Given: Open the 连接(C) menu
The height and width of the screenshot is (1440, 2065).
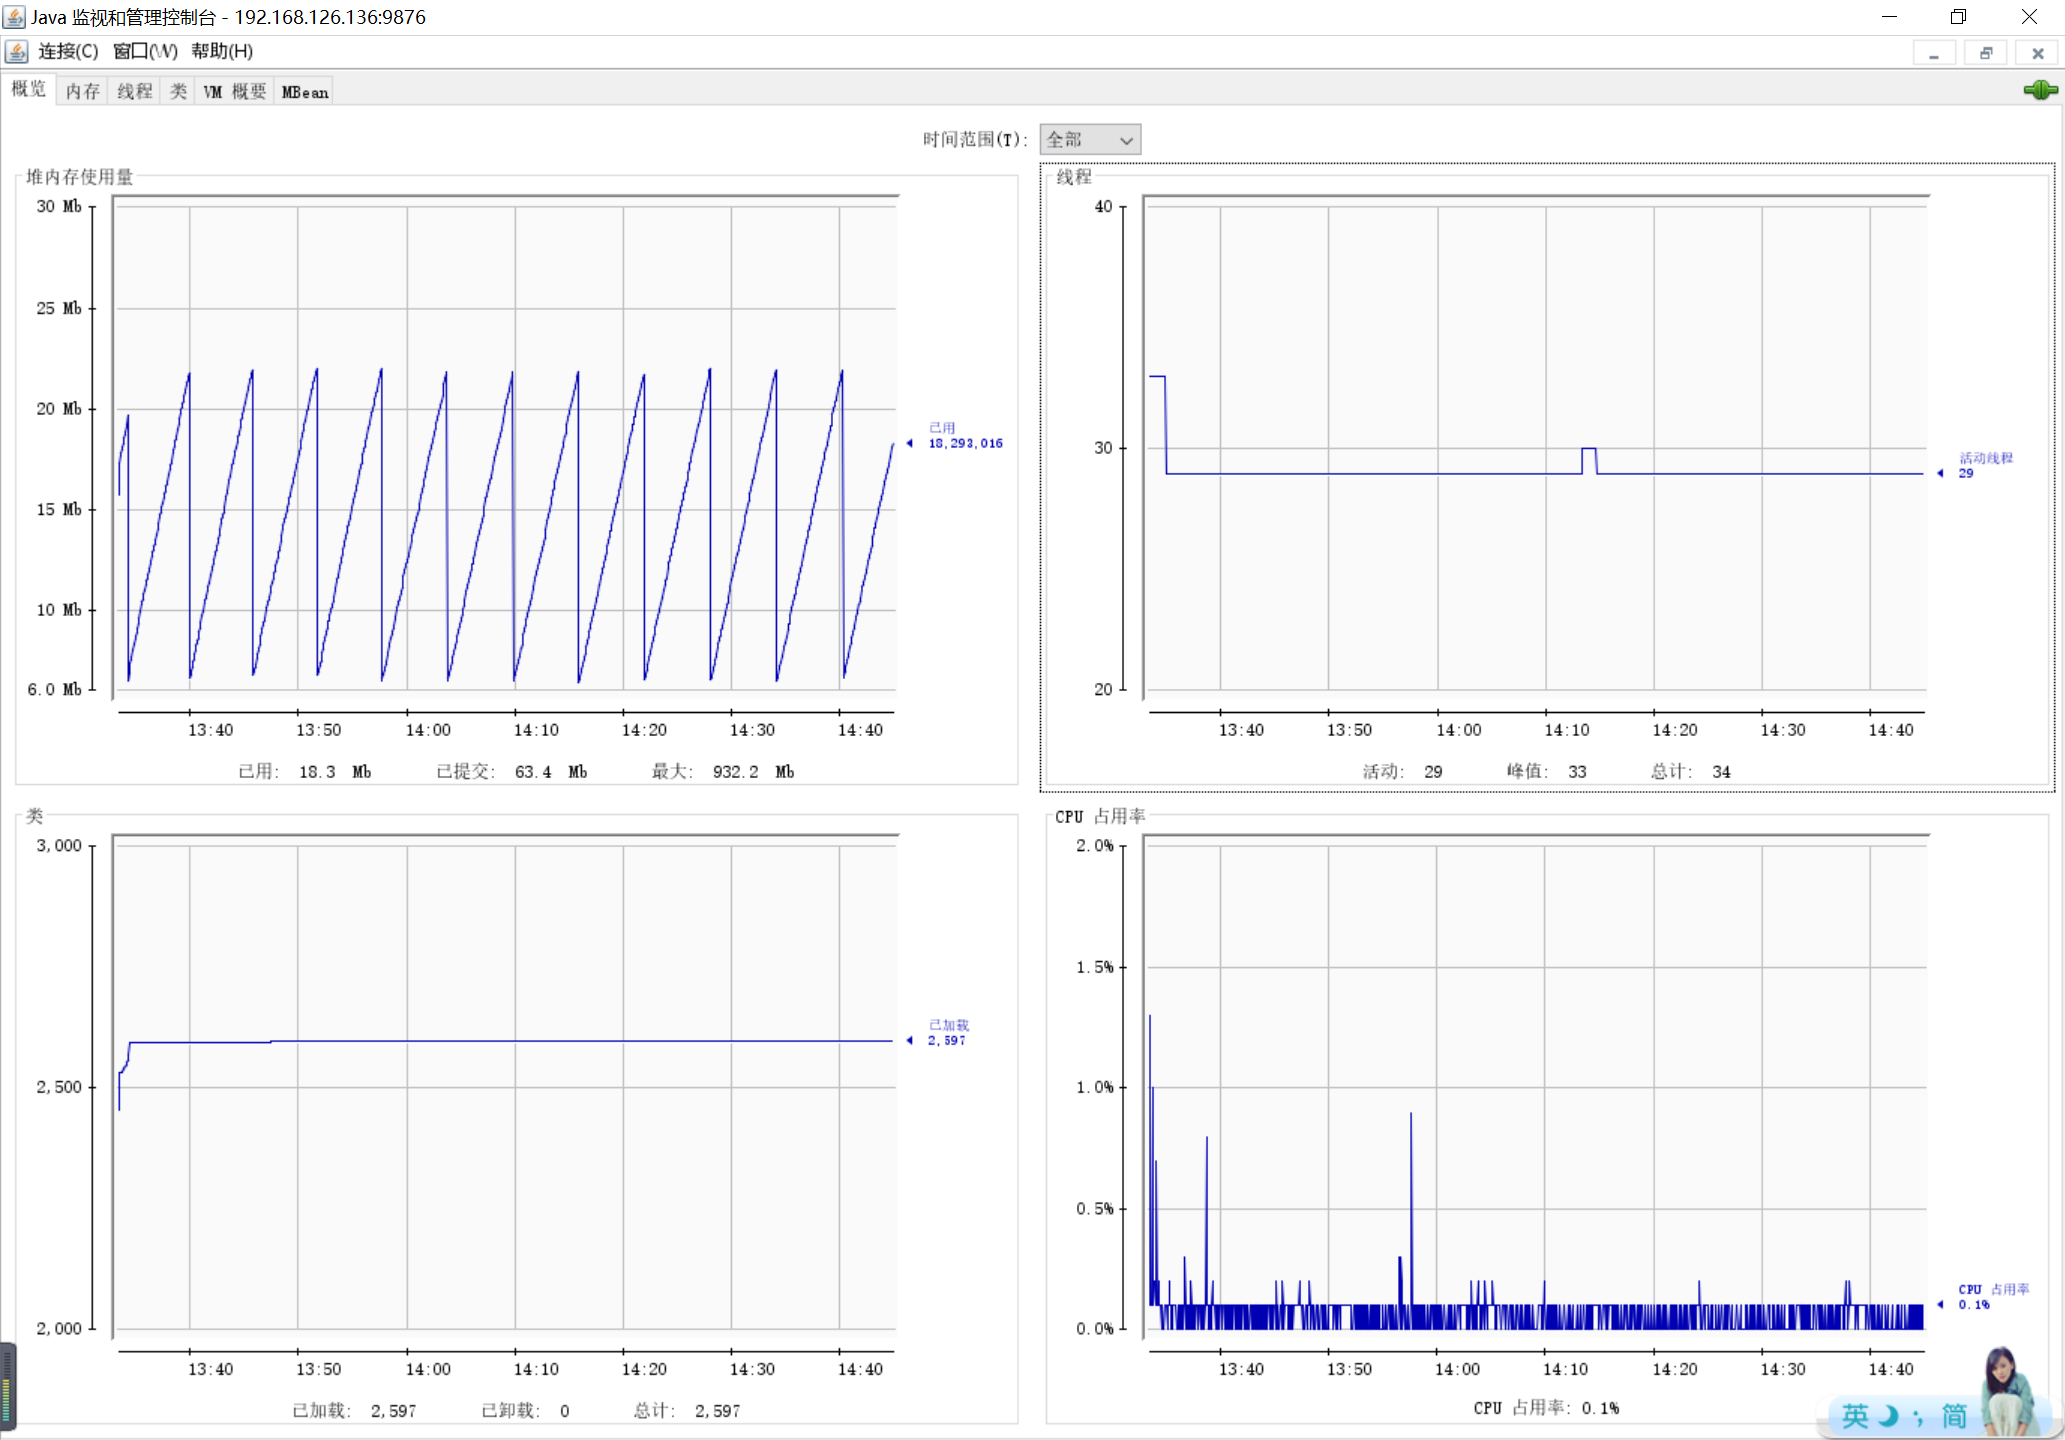Looking at the screenshot, I should (68, 51).
